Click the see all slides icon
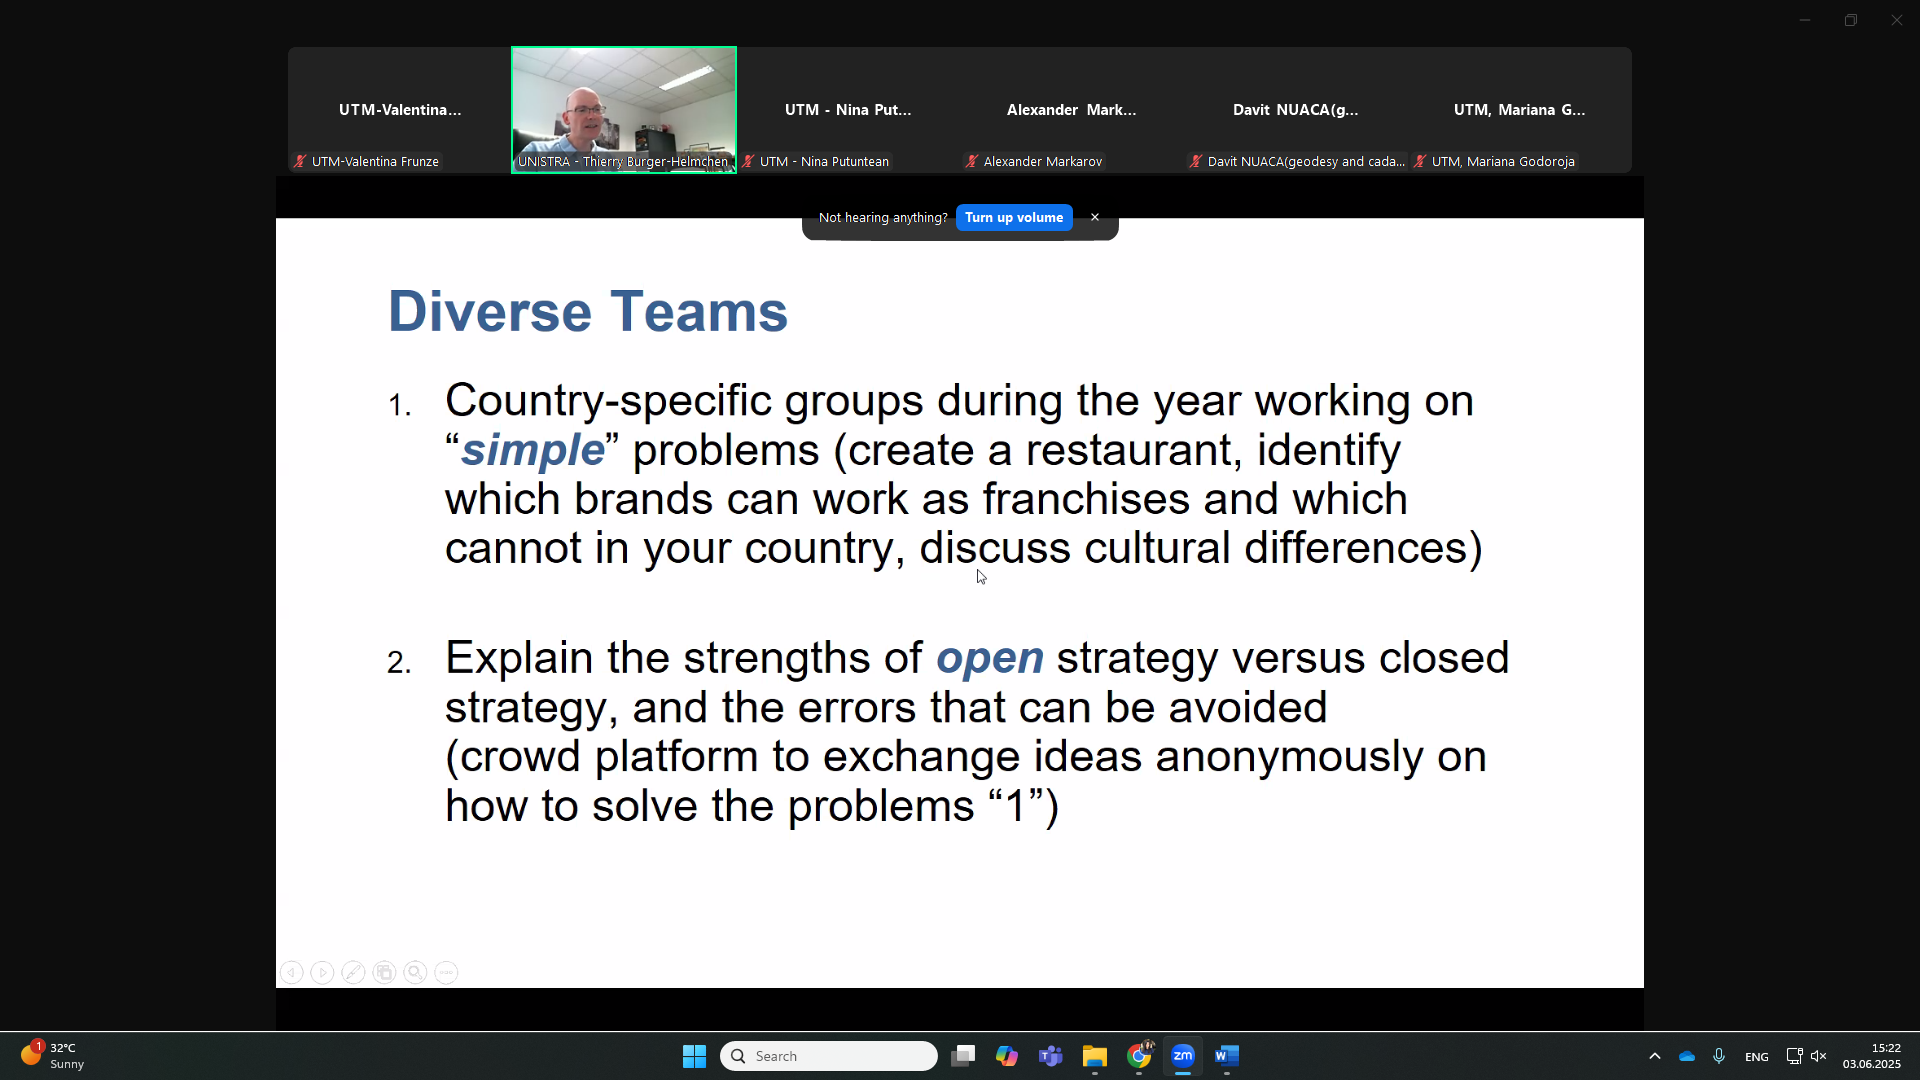Viewport: 1920px width, 1080px height. [384, 972]
